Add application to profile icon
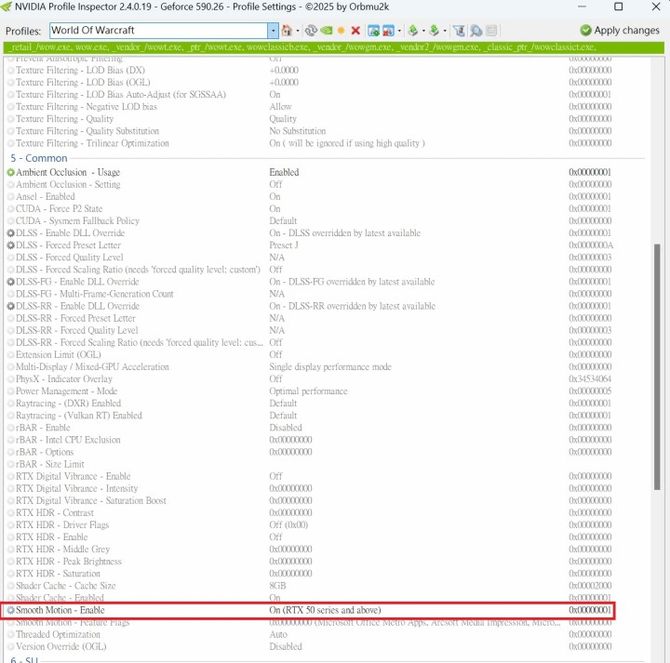This screenshot has width=670, height=663. point(373,30)
